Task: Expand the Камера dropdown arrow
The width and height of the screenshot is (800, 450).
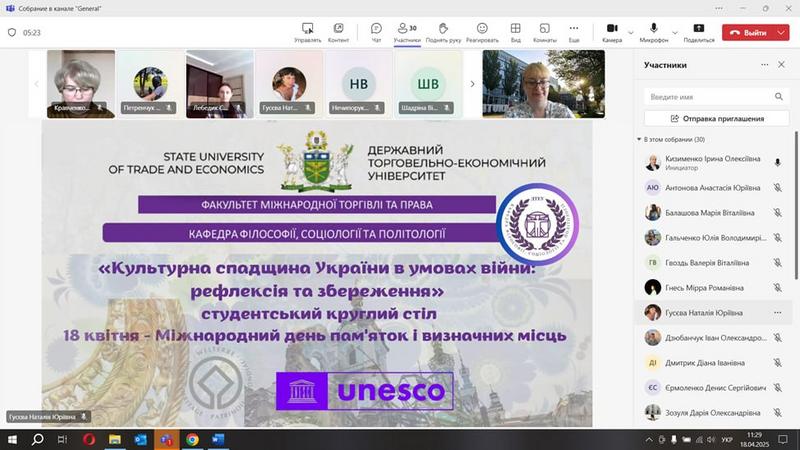Action: 631,33
